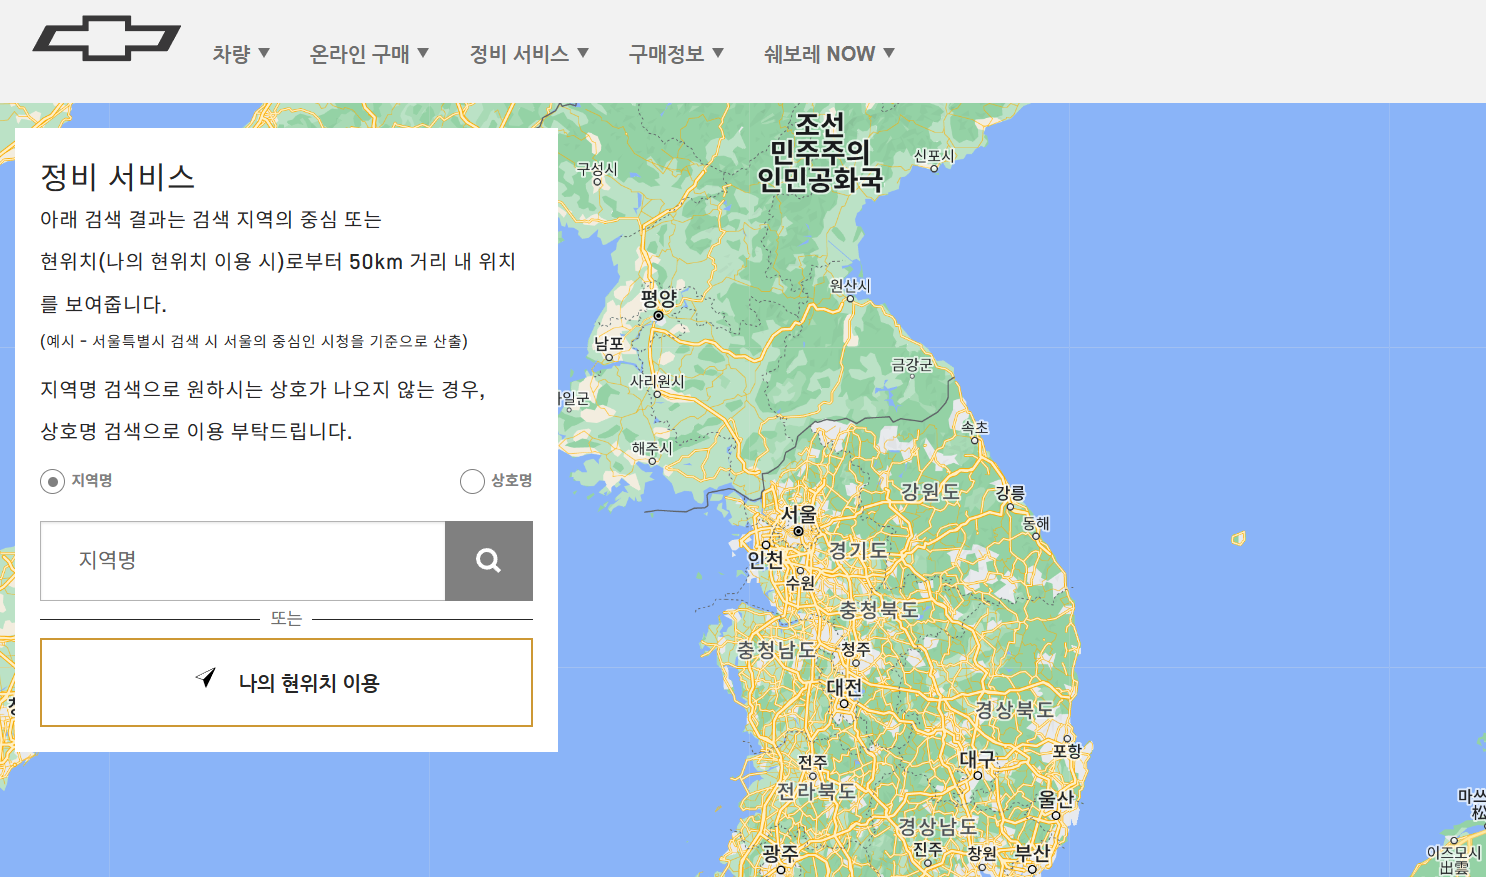Open the 구매정보 dropdown
This screenshot has width=1486, height=877.
tap(676, 54)
